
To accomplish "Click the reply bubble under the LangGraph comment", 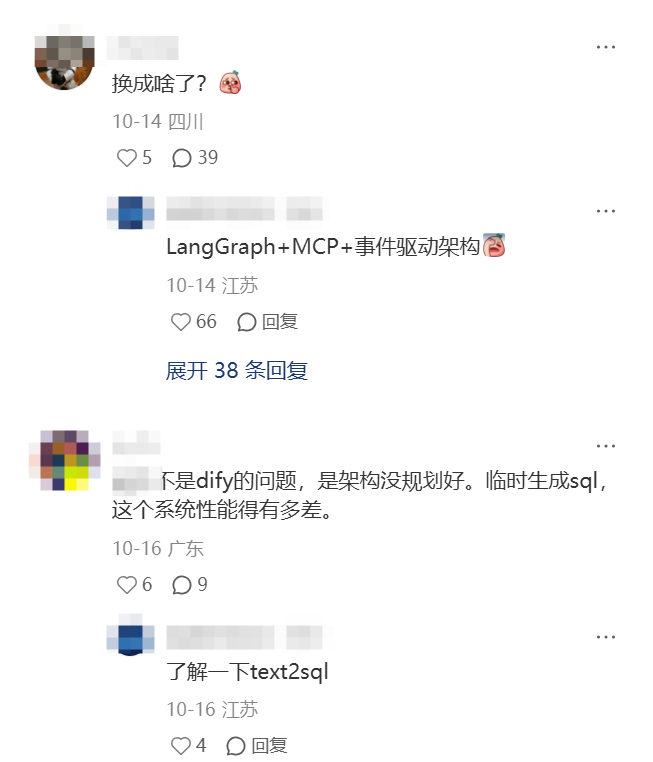I will 247,322.
